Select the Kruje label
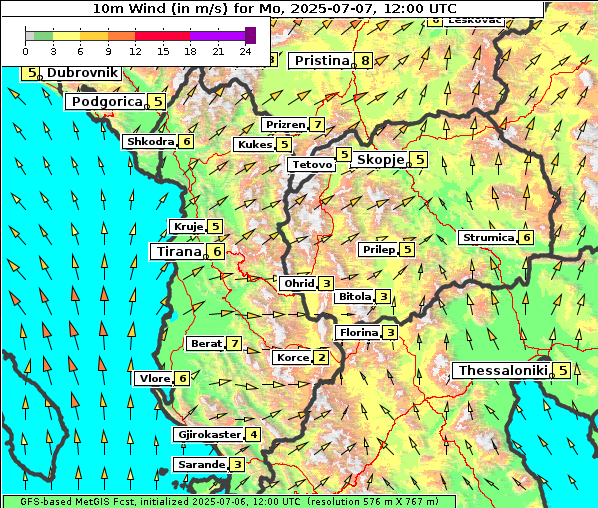The image size is (598, 508). (188, 227)
